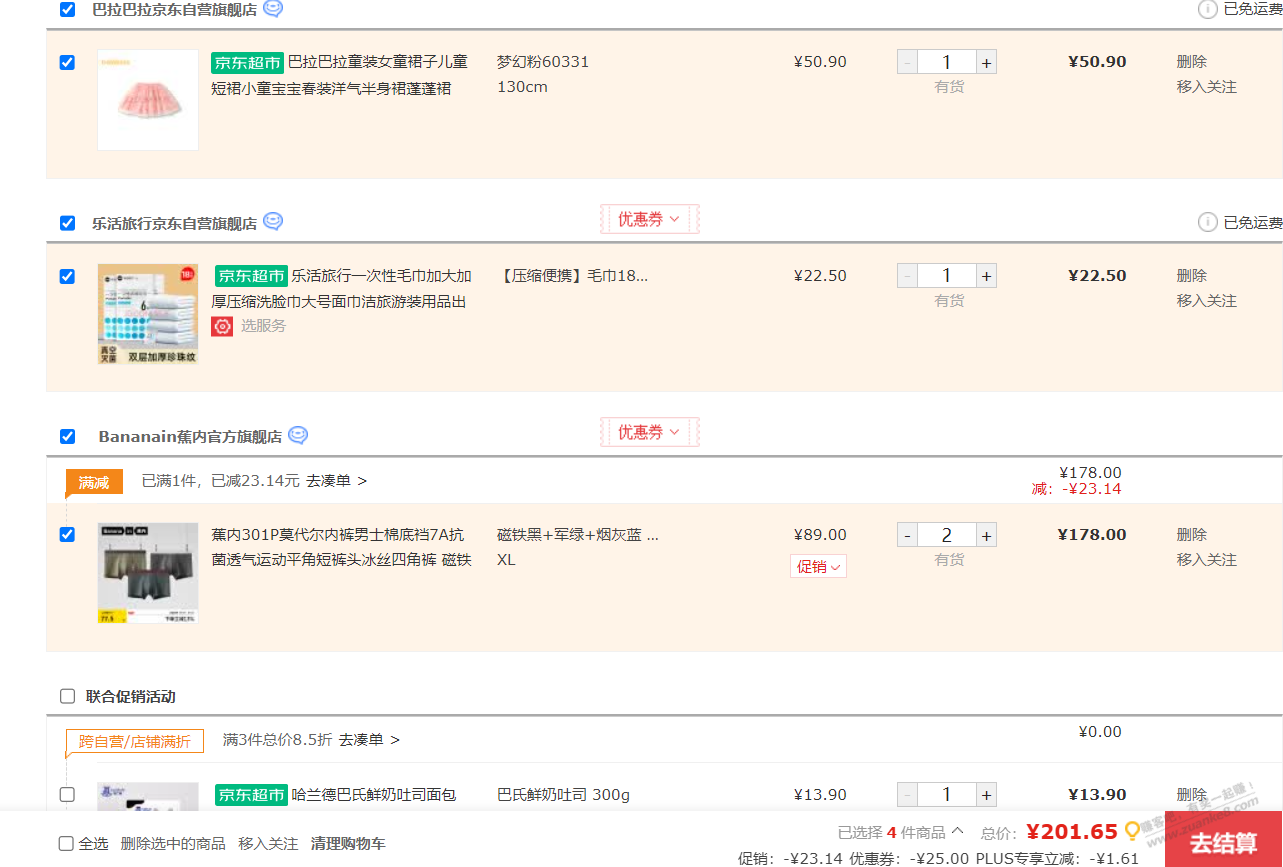The height and width of the screenshot is (867, 1283).
Task: Click the 跨自营/店铺满折 promotion tag
Action: coord(135,741)
